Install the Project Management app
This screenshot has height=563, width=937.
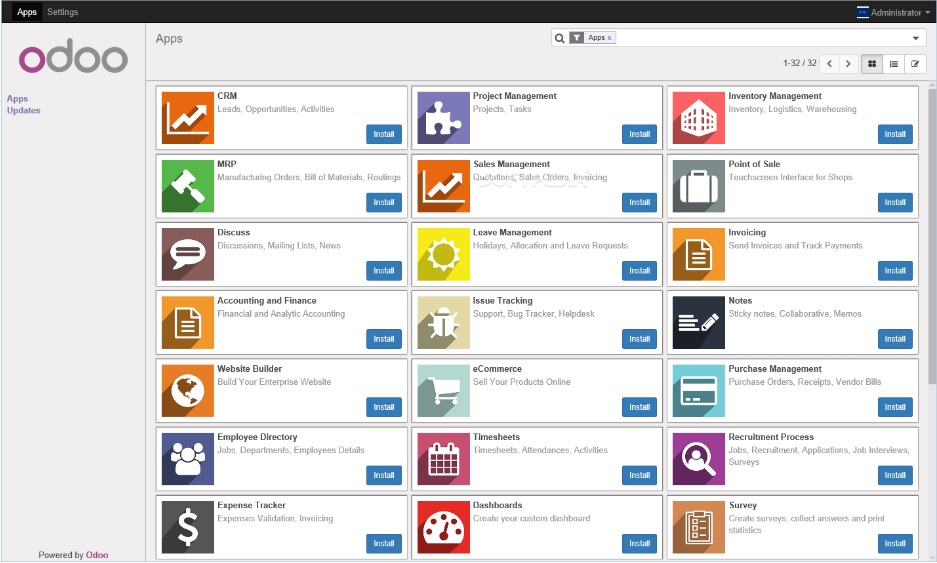click(x=639, y=134)
